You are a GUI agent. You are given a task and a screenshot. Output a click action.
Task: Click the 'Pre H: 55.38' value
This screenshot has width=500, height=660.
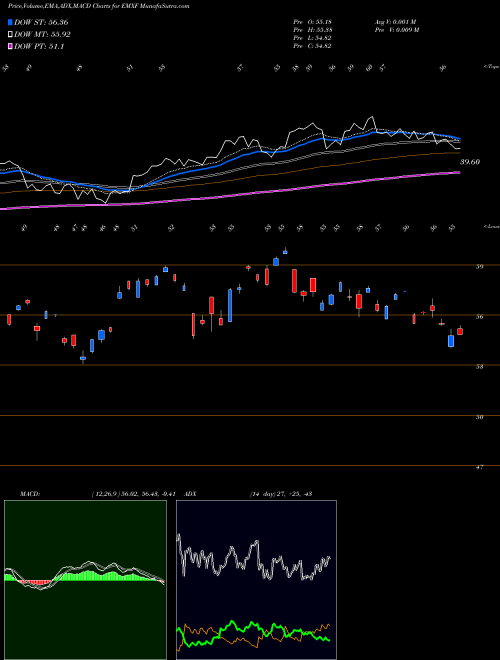point(312,30)
